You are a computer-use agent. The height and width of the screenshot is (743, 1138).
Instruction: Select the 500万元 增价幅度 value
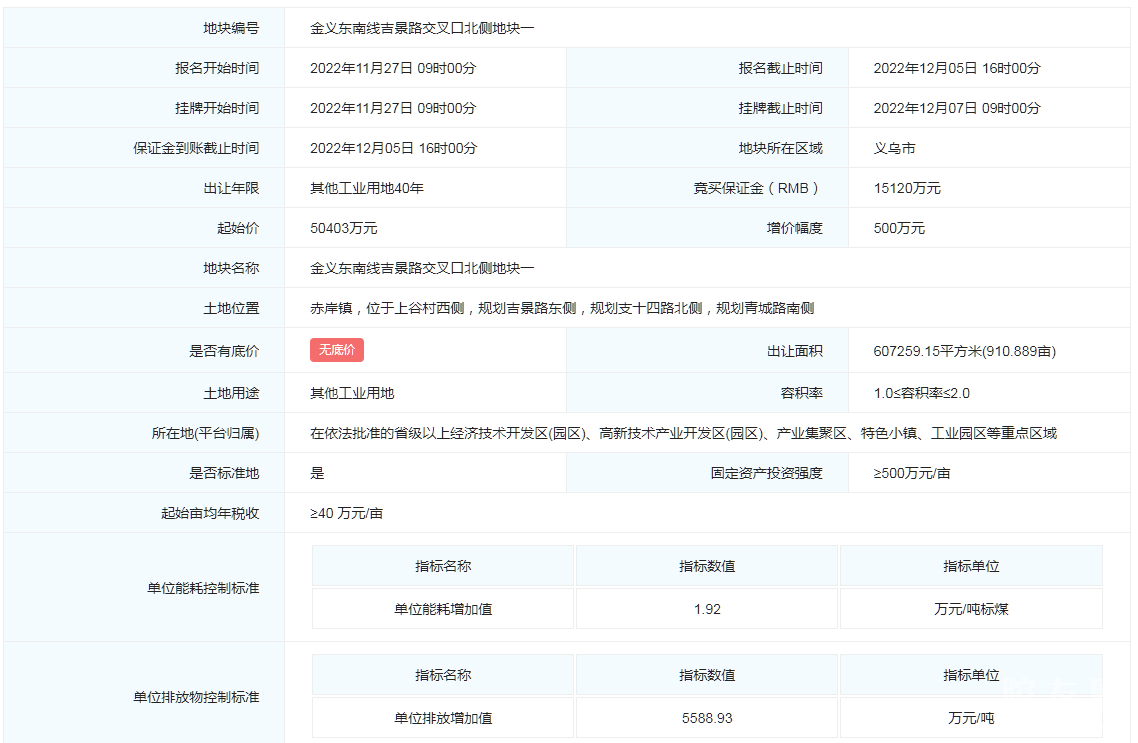(899, 228)
